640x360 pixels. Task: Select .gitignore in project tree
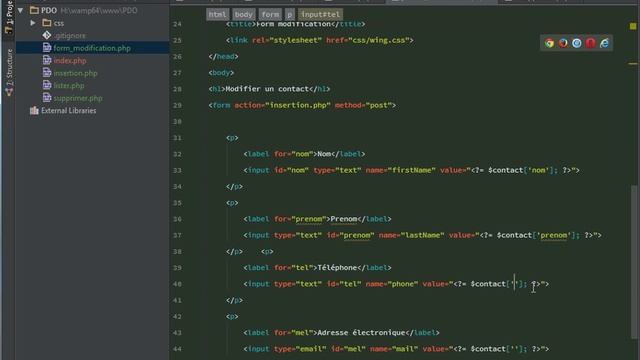(70, 36)
